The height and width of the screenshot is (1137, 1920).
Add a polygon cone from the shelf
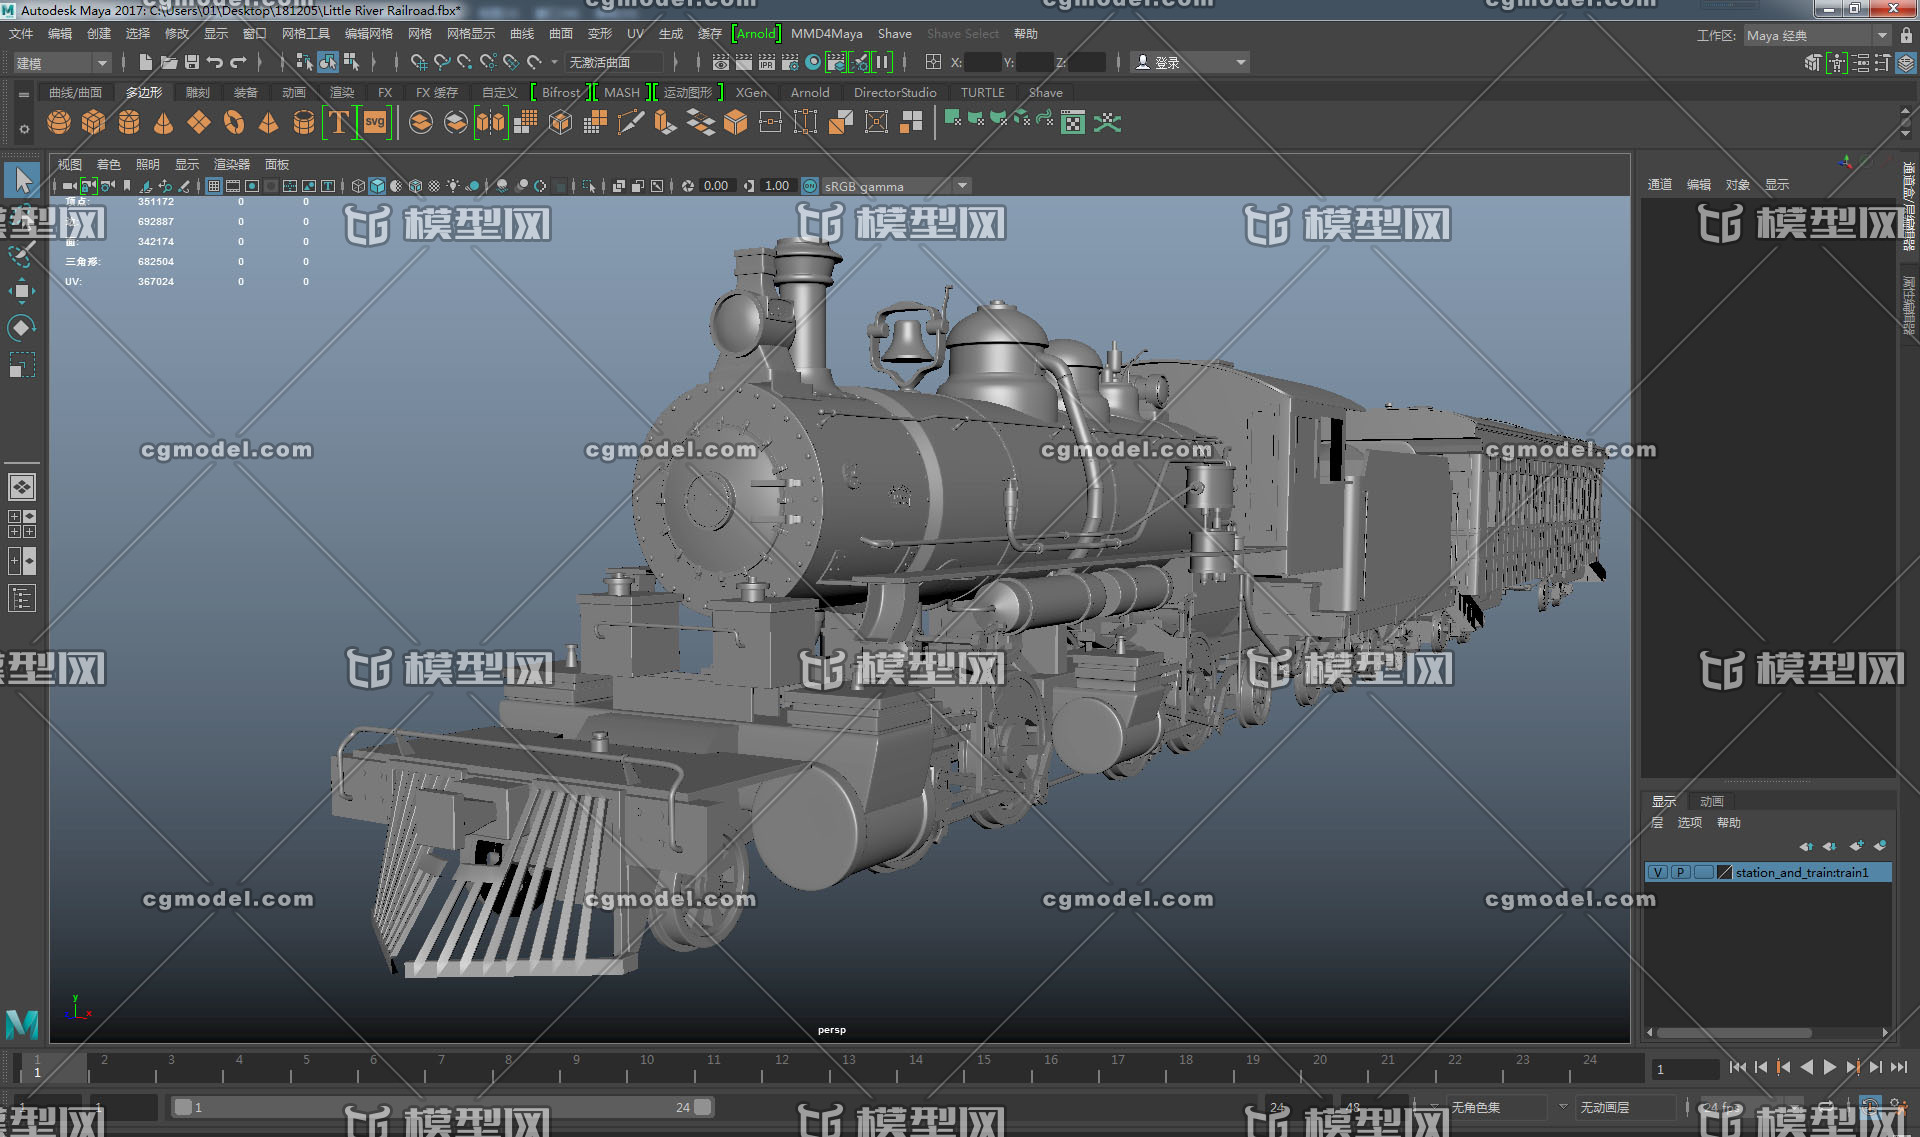(164, 123)
